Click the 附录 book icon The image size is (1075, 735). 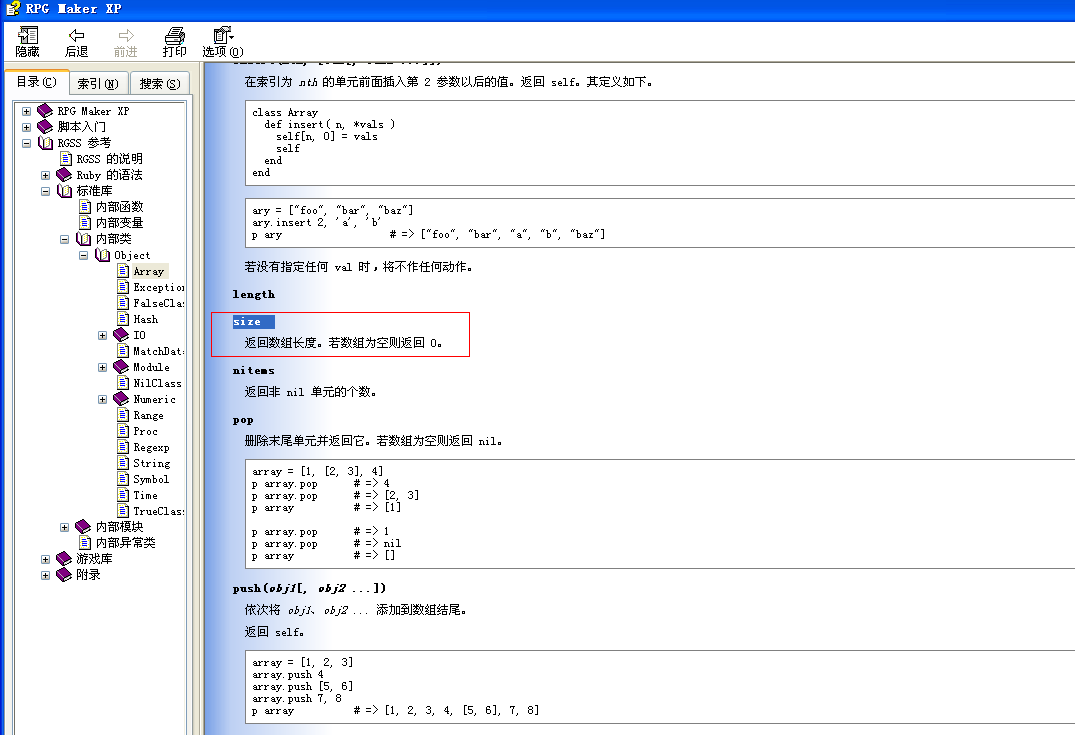point(64,575)
